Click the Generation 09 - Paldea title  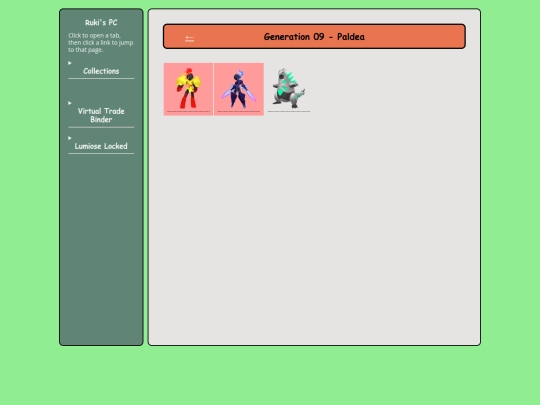tap(314, 37)
